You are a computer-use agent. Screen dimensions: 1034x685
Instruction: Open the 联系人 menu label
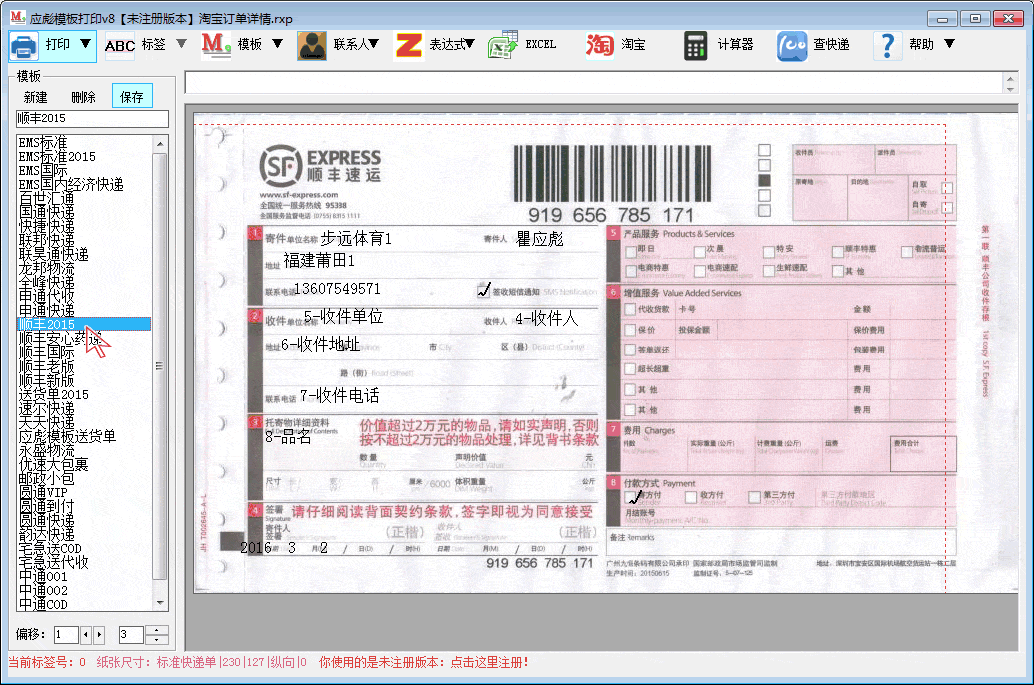pyautogui.click(x=350, y=44)
